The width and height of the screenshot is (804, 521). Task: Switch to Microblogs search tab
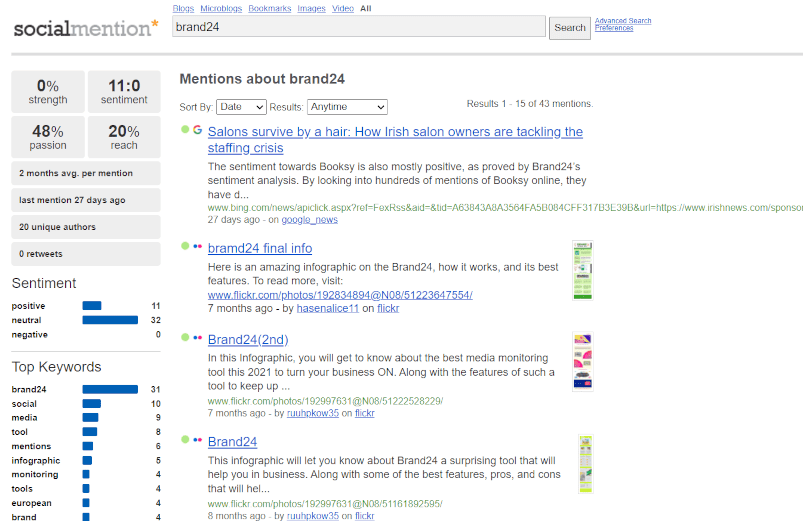point(221,8)
